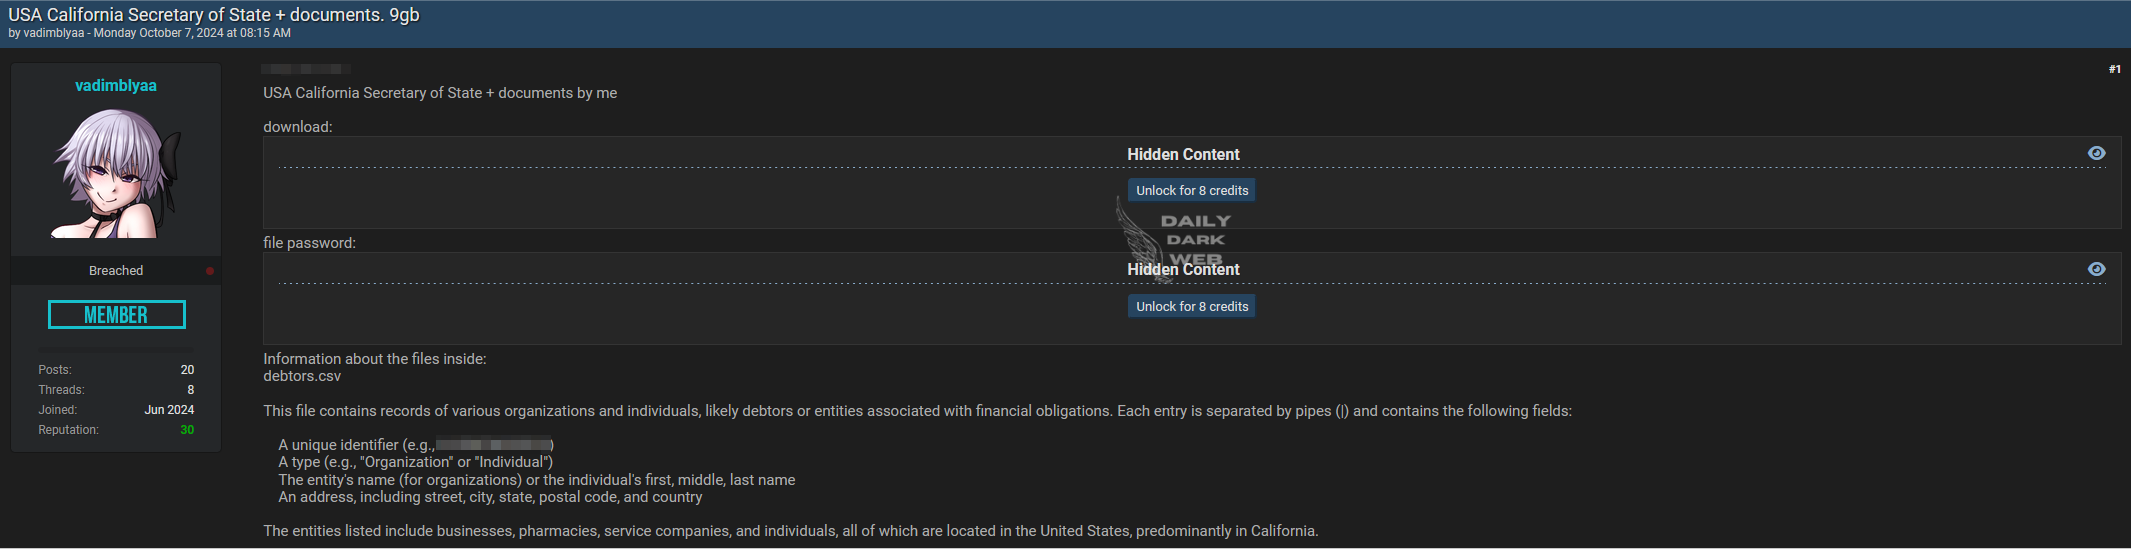Click 'Hidden Content' heading under file password
Screen dimensions: 2131x549
[x=1183, y=269]
